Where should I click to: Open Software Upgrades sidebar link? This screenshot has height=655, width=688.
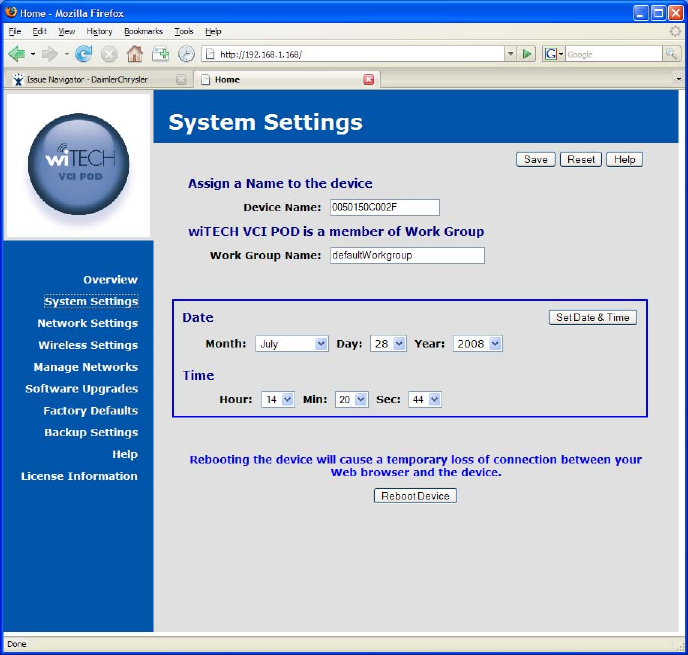82,389
